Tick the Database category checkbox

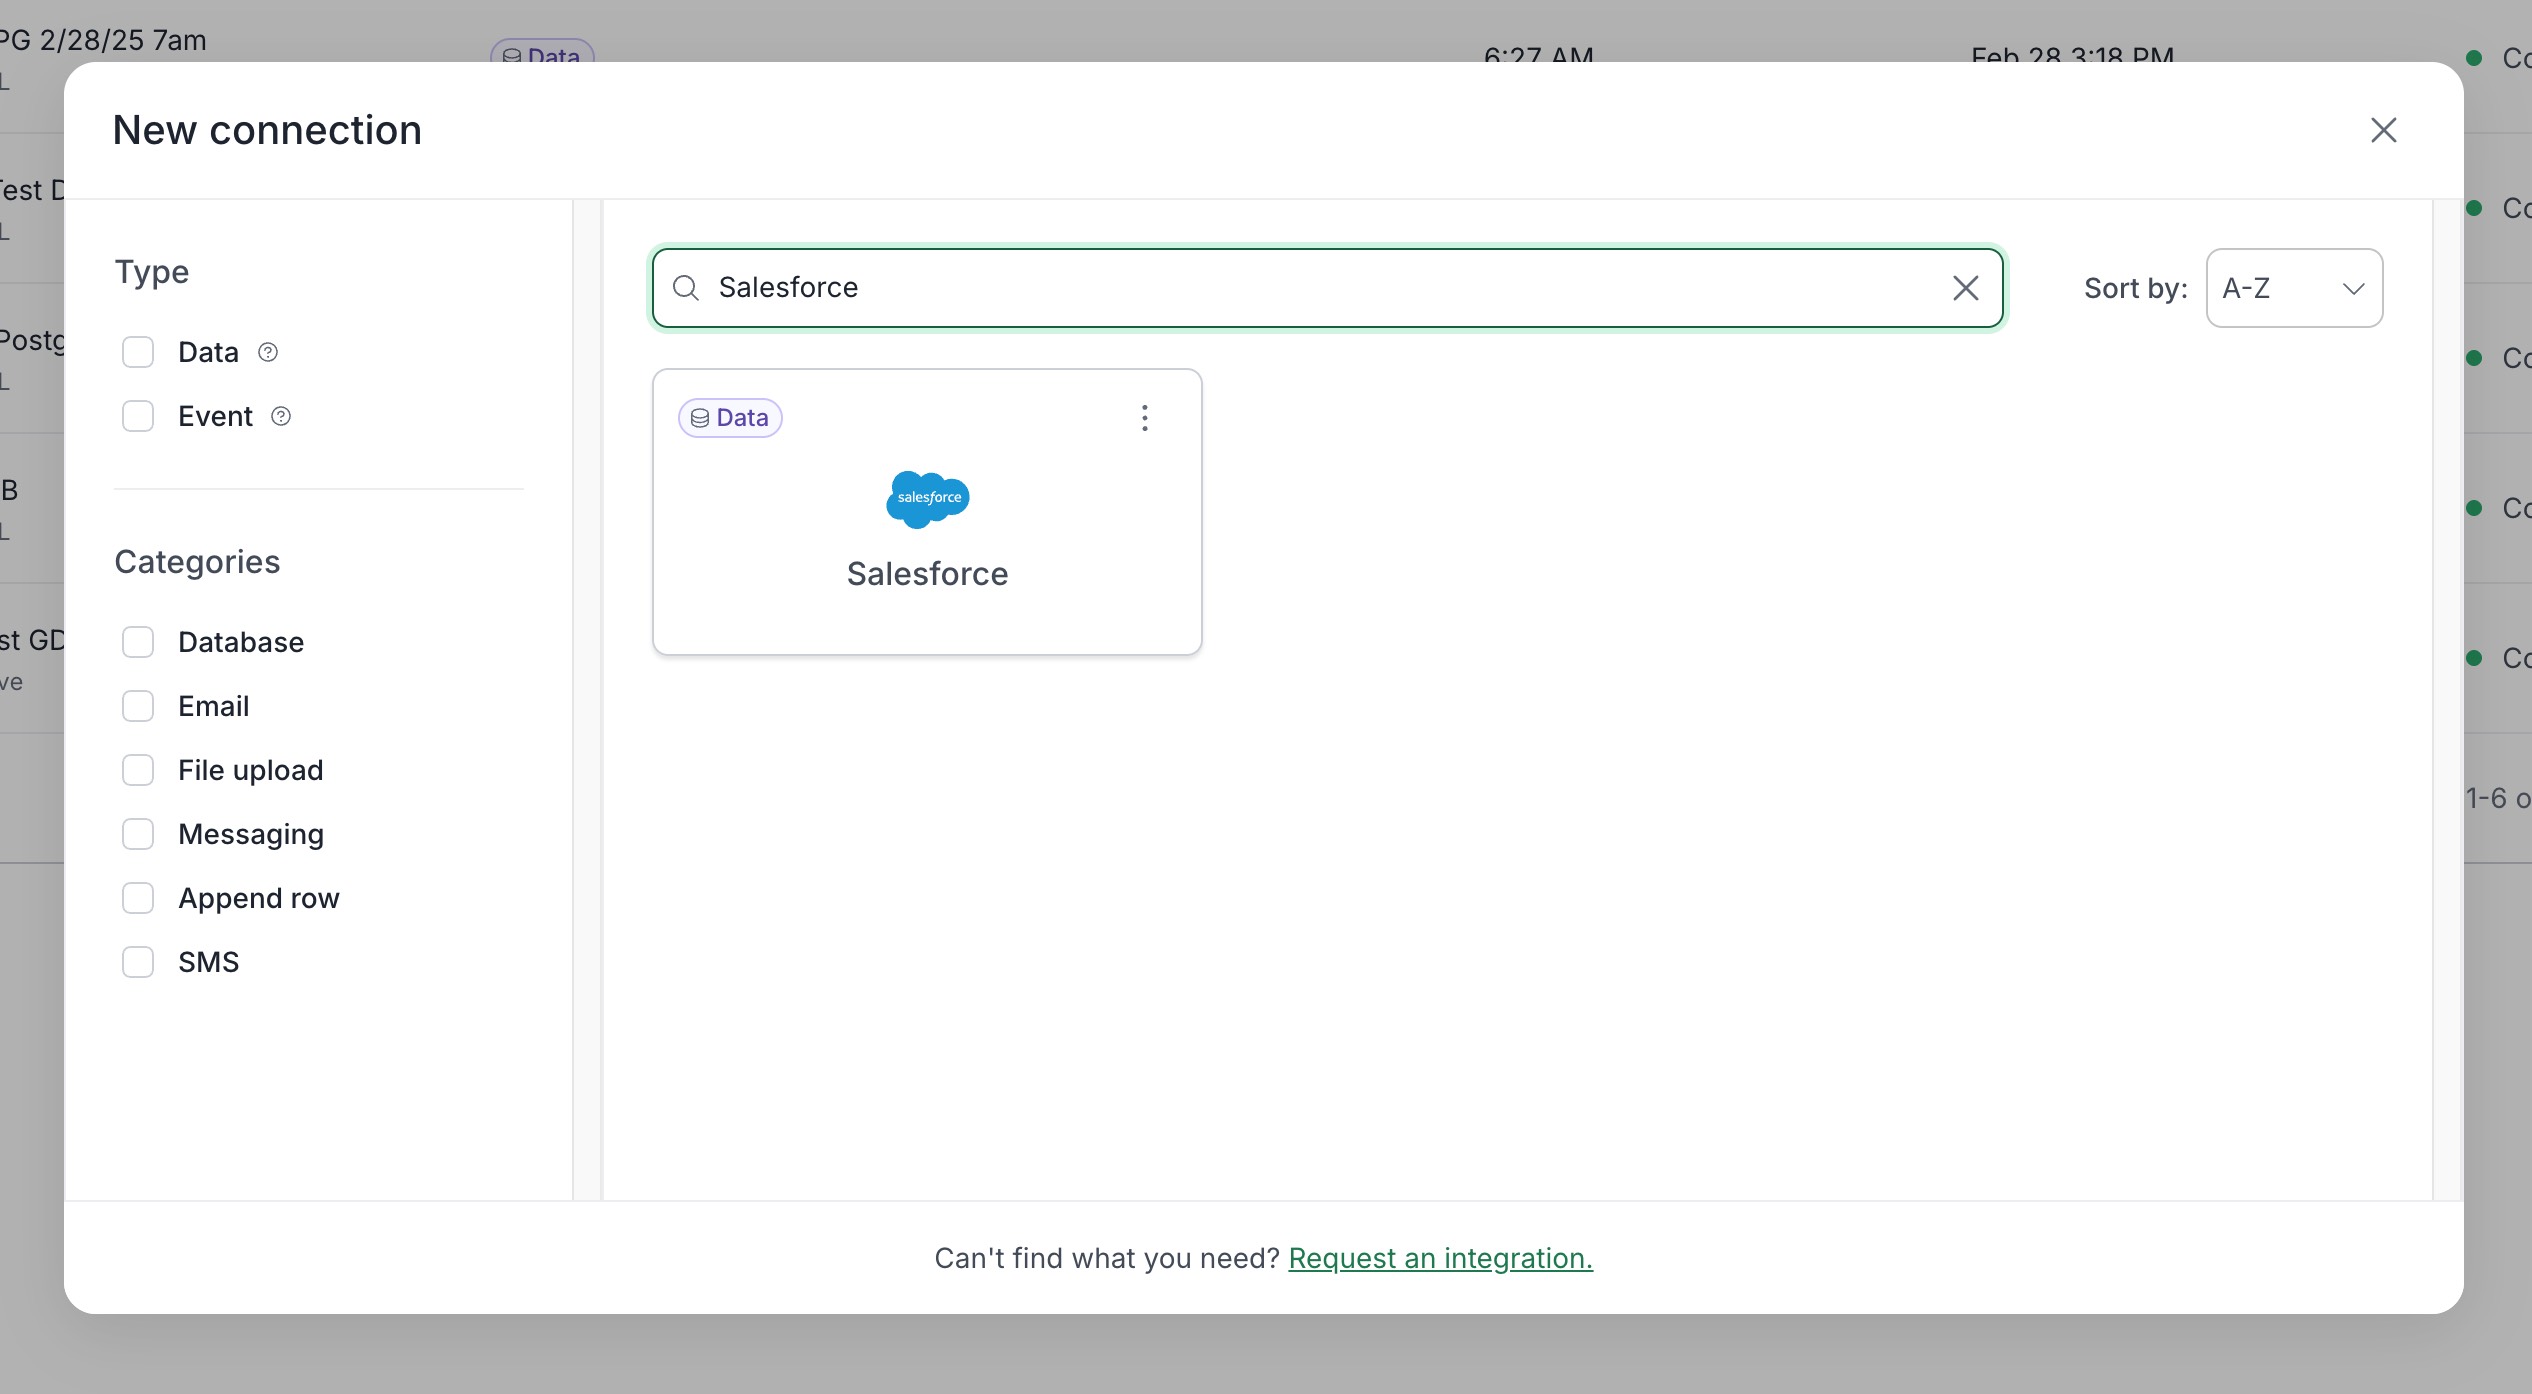(138, 642)
